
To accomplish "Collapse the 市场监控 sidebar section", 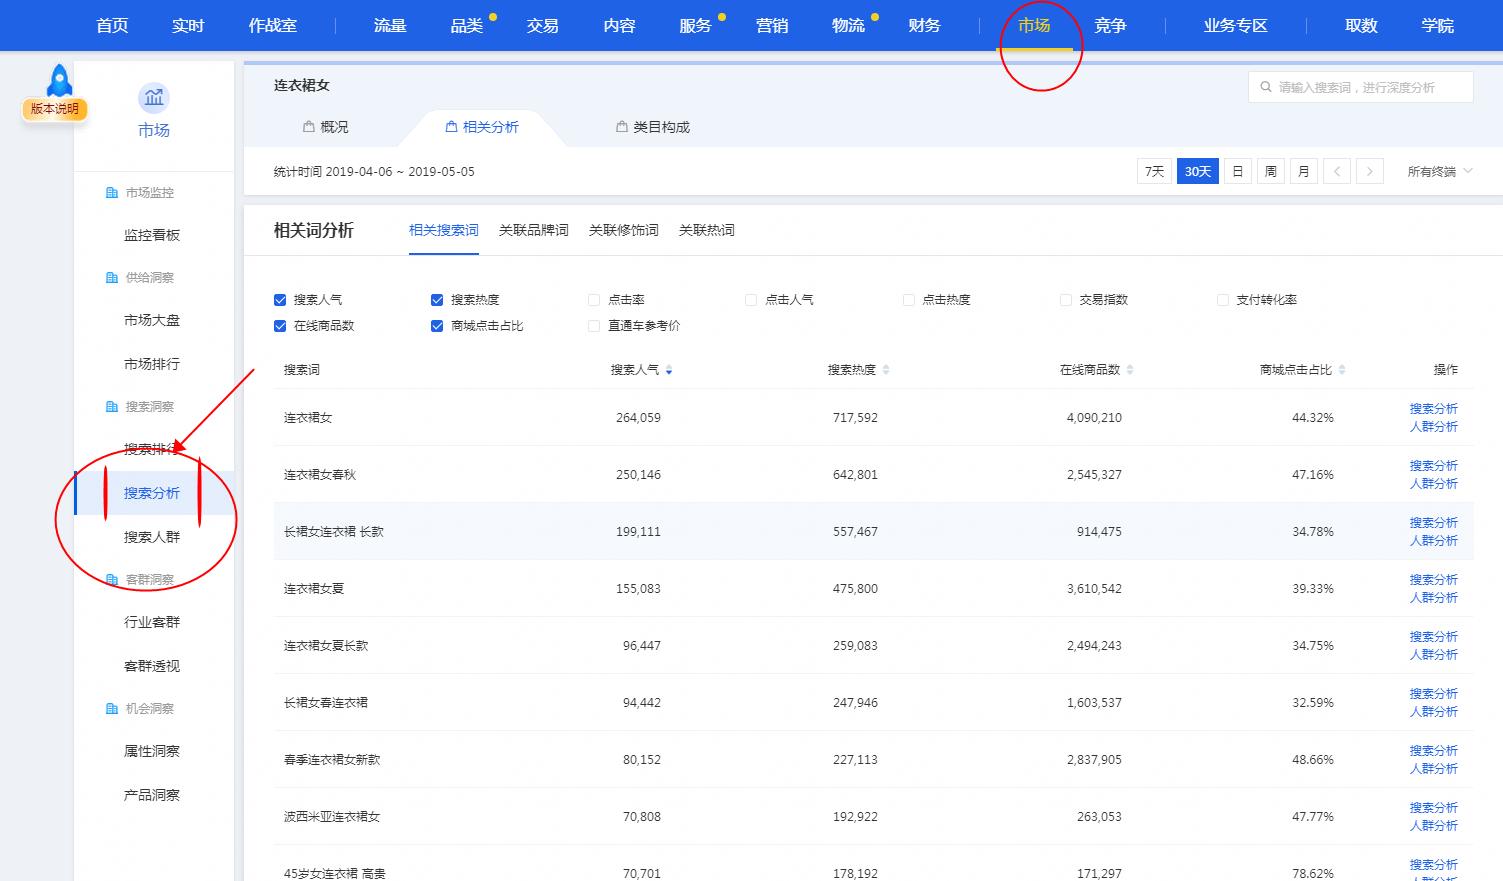I will (149, 193).
